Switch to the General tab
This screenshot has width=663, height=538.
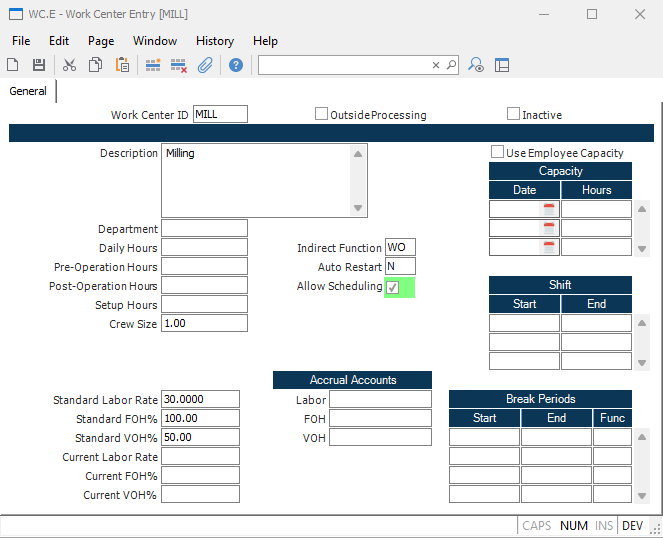point(28,91)
